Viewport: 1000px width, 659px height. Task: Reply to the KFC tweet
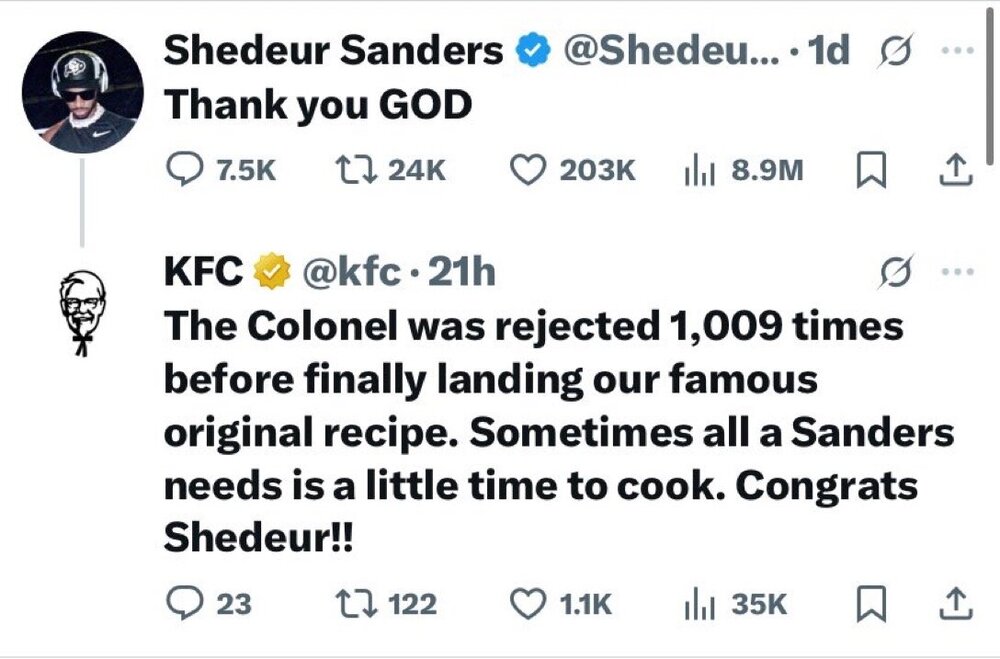tap(185, 604)
